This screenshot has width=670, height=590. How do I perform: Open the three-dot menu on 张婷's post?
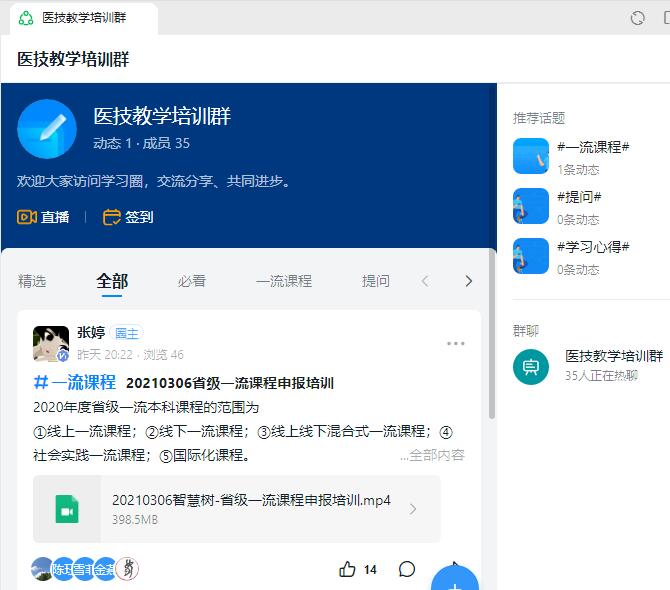coord(456,344)
